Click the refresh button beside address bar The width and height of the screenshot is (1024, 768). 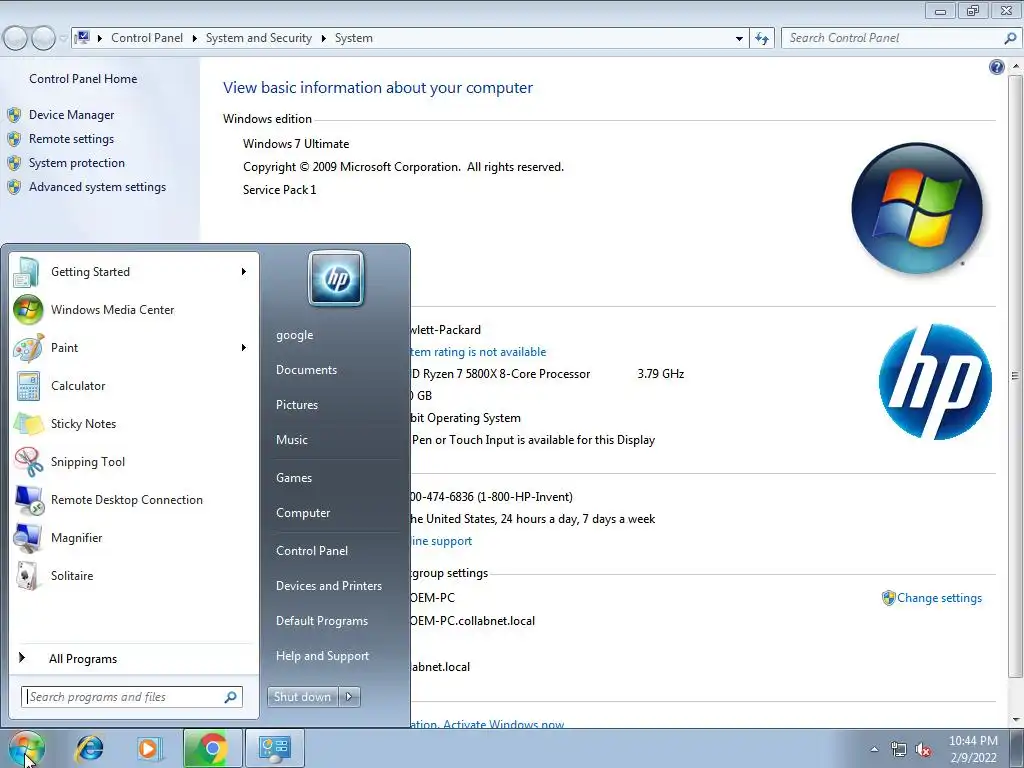tap(761, 38)
